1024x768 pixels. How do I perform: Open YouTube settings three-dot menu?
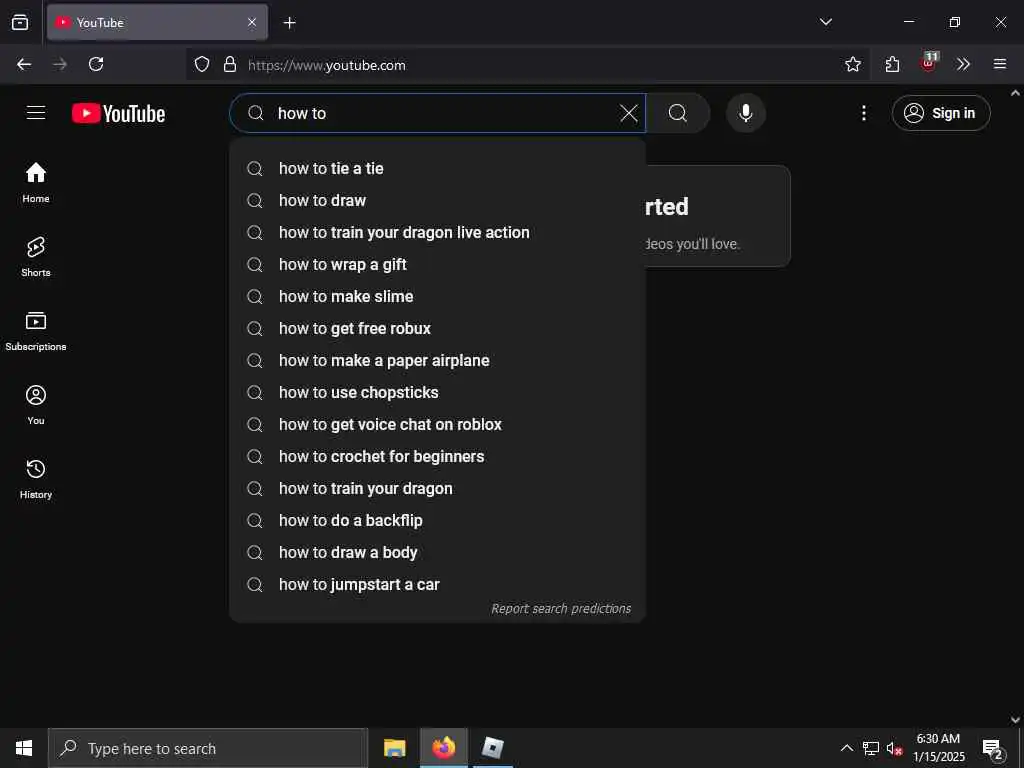863,113
